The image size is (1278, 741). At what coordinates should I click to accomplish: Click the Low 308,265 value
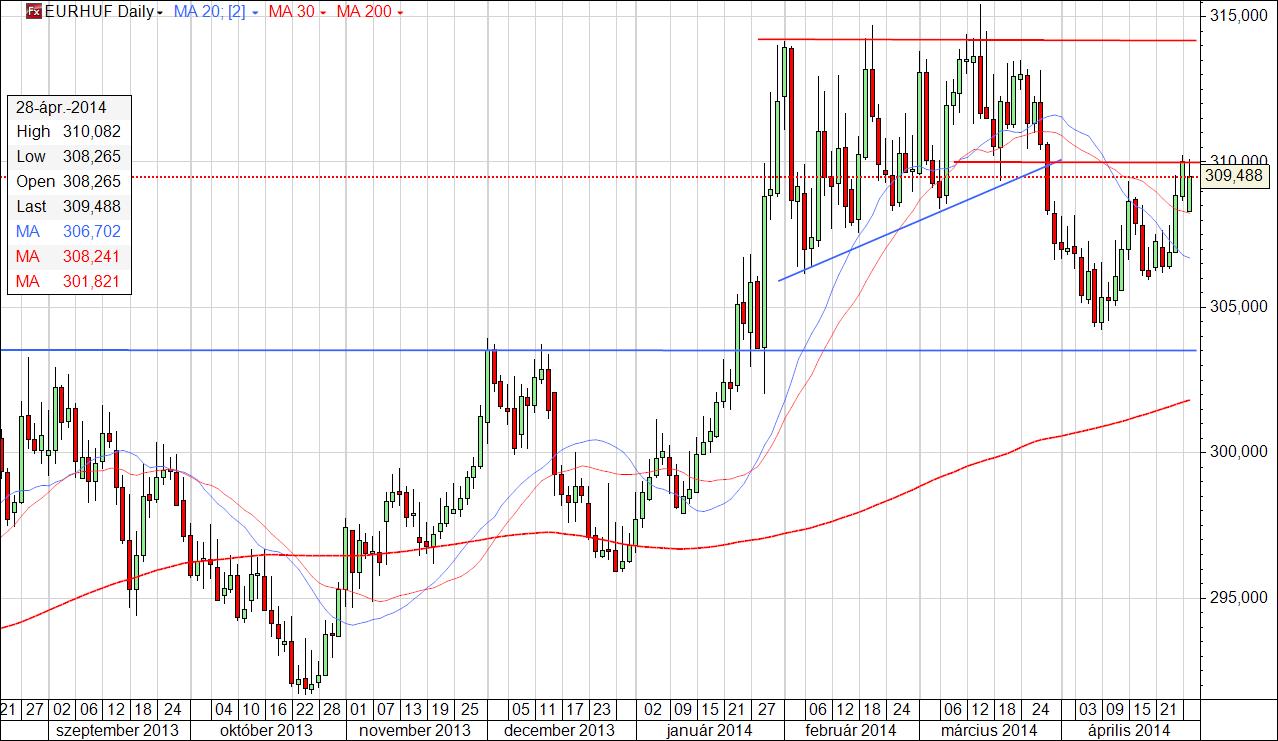click(x=91, y=156)
